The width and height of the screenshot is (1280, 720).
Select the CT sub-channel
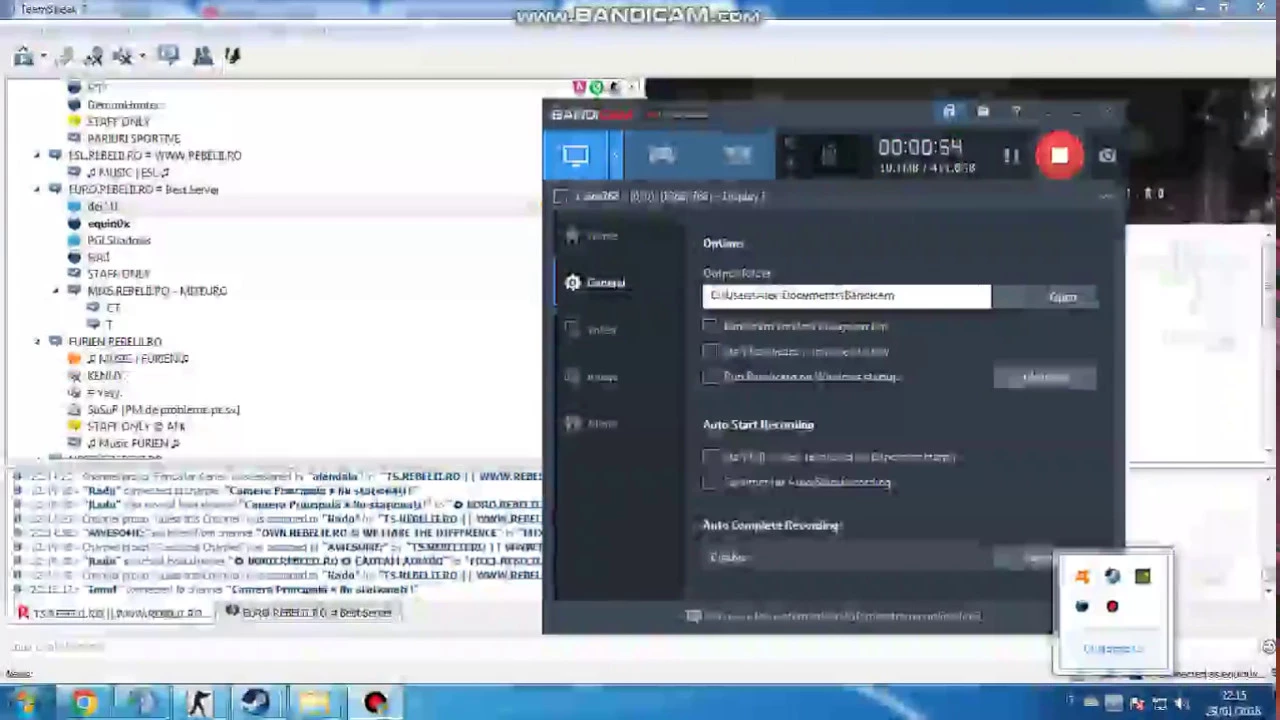[112, 308]
